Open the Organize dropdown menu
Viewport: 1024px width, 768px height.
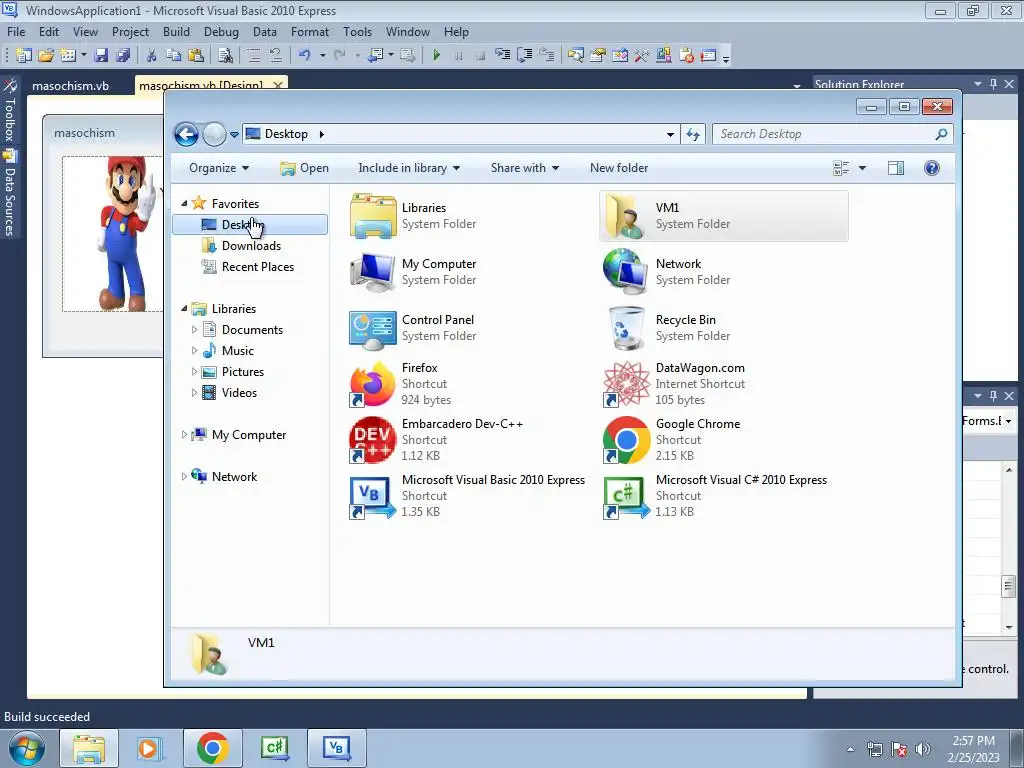point(219,168)
